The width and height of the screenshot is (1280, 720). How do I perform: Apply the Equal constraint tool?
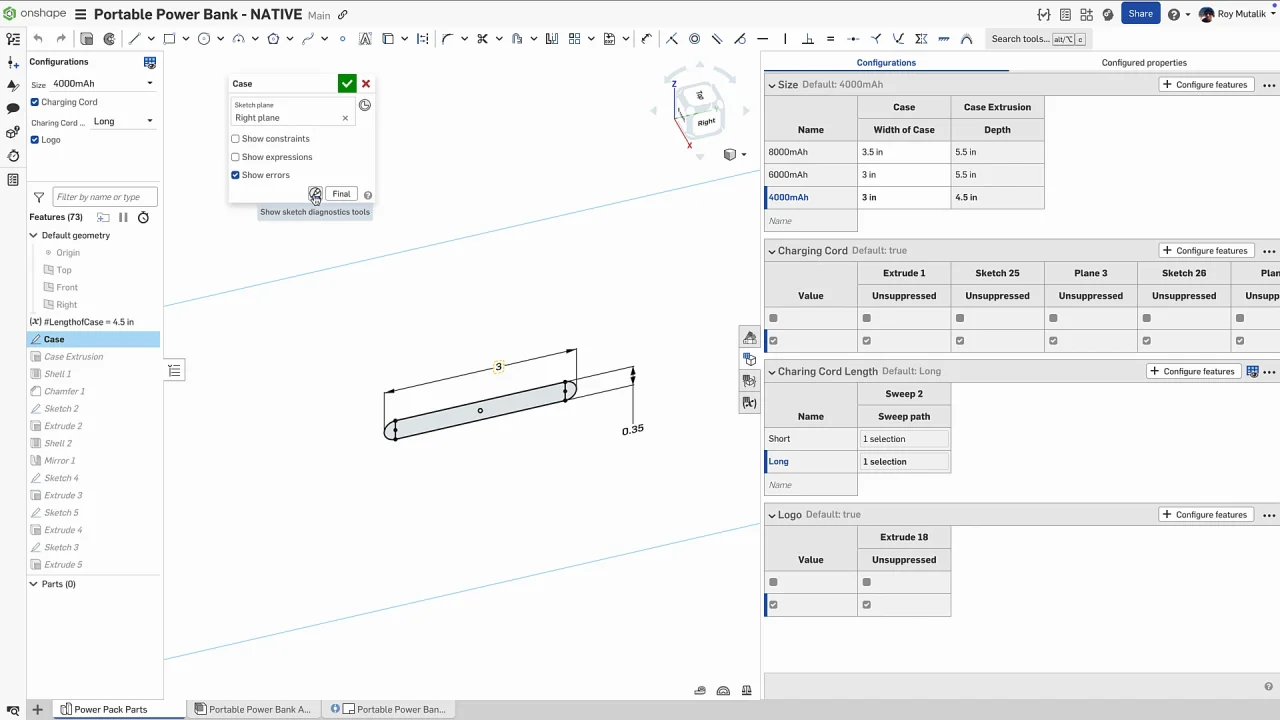(x=830, y=39)
